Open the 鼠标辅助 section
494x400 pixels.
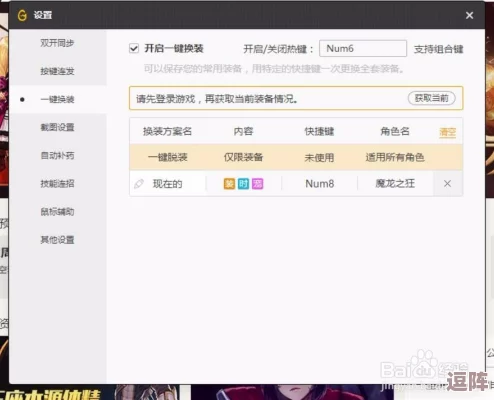point(57,212)
